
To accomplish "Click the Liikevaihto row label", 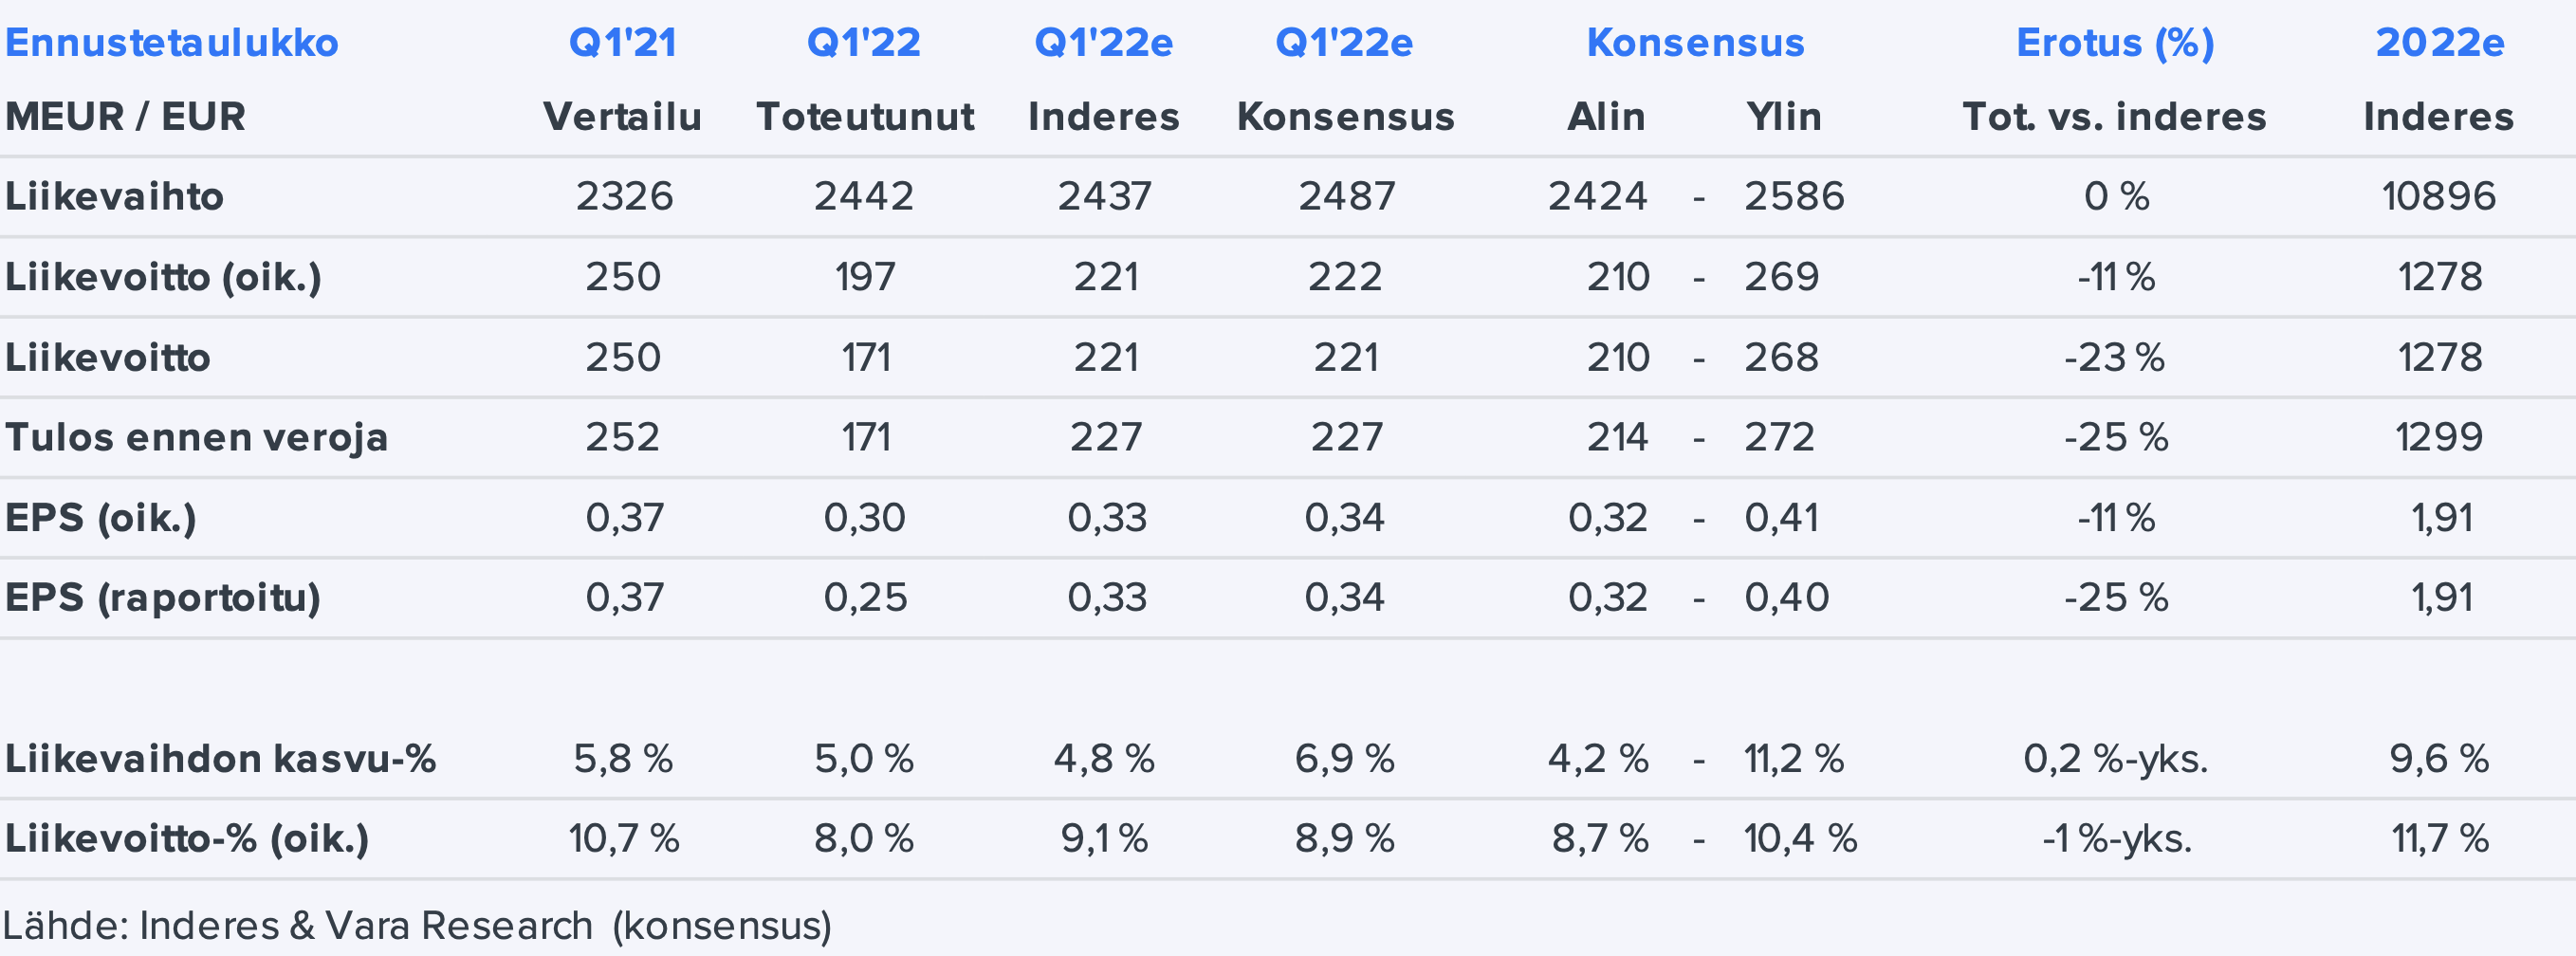I will point(114,196).
